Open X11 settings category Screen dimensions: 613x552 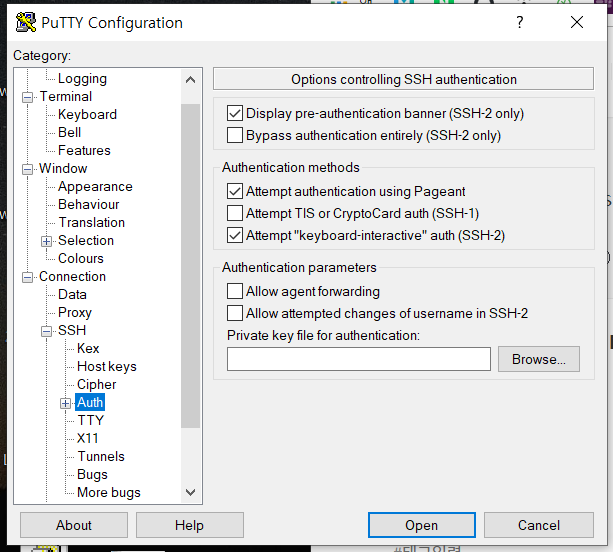click(88, 438)
